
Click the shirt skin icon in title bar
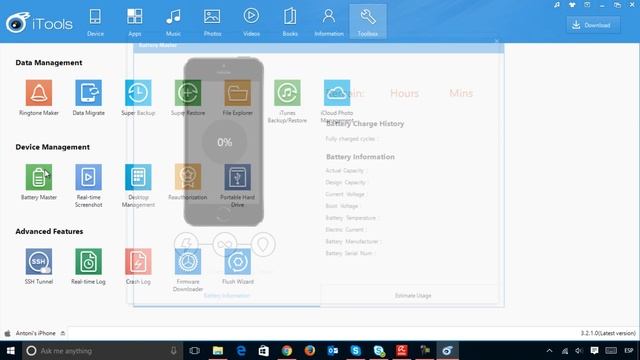(572, 5)
